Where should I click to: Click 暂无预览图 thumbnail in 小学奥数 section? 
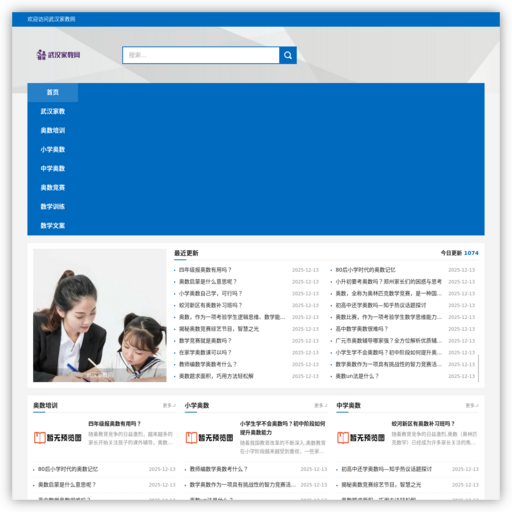(209, 438)
